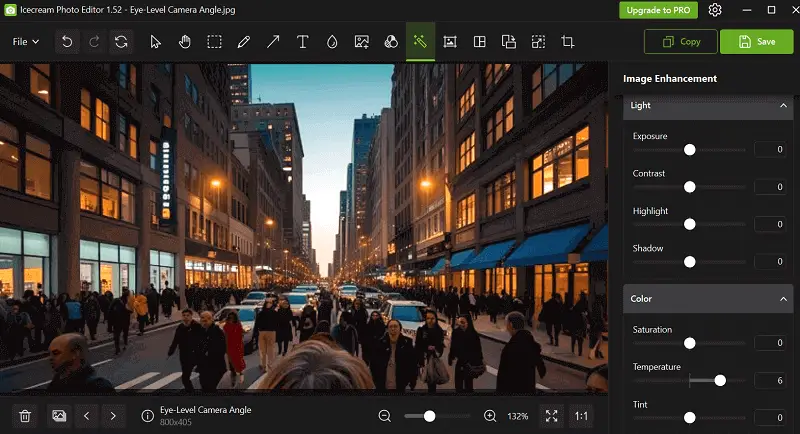Zoom in with the plus magnifier
The height and width of the screenshot is (434, 800).
(x=490, y=416)
